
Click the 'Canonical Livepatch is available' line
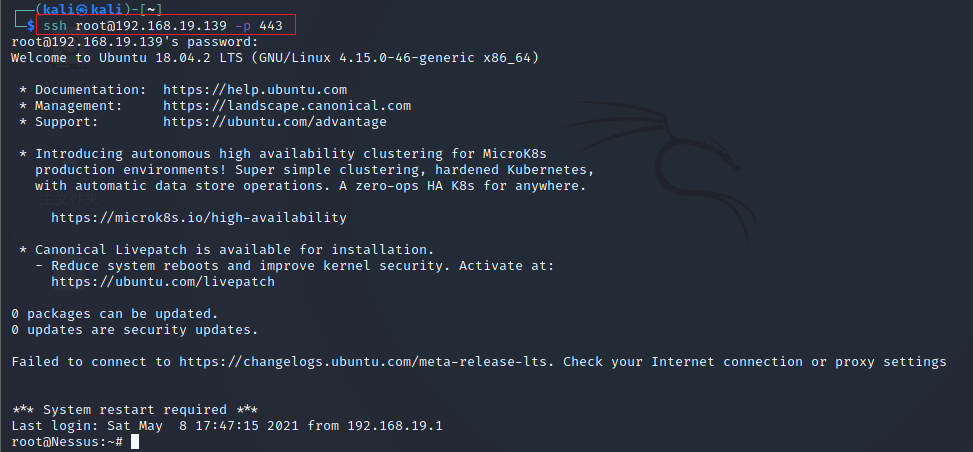234,250
